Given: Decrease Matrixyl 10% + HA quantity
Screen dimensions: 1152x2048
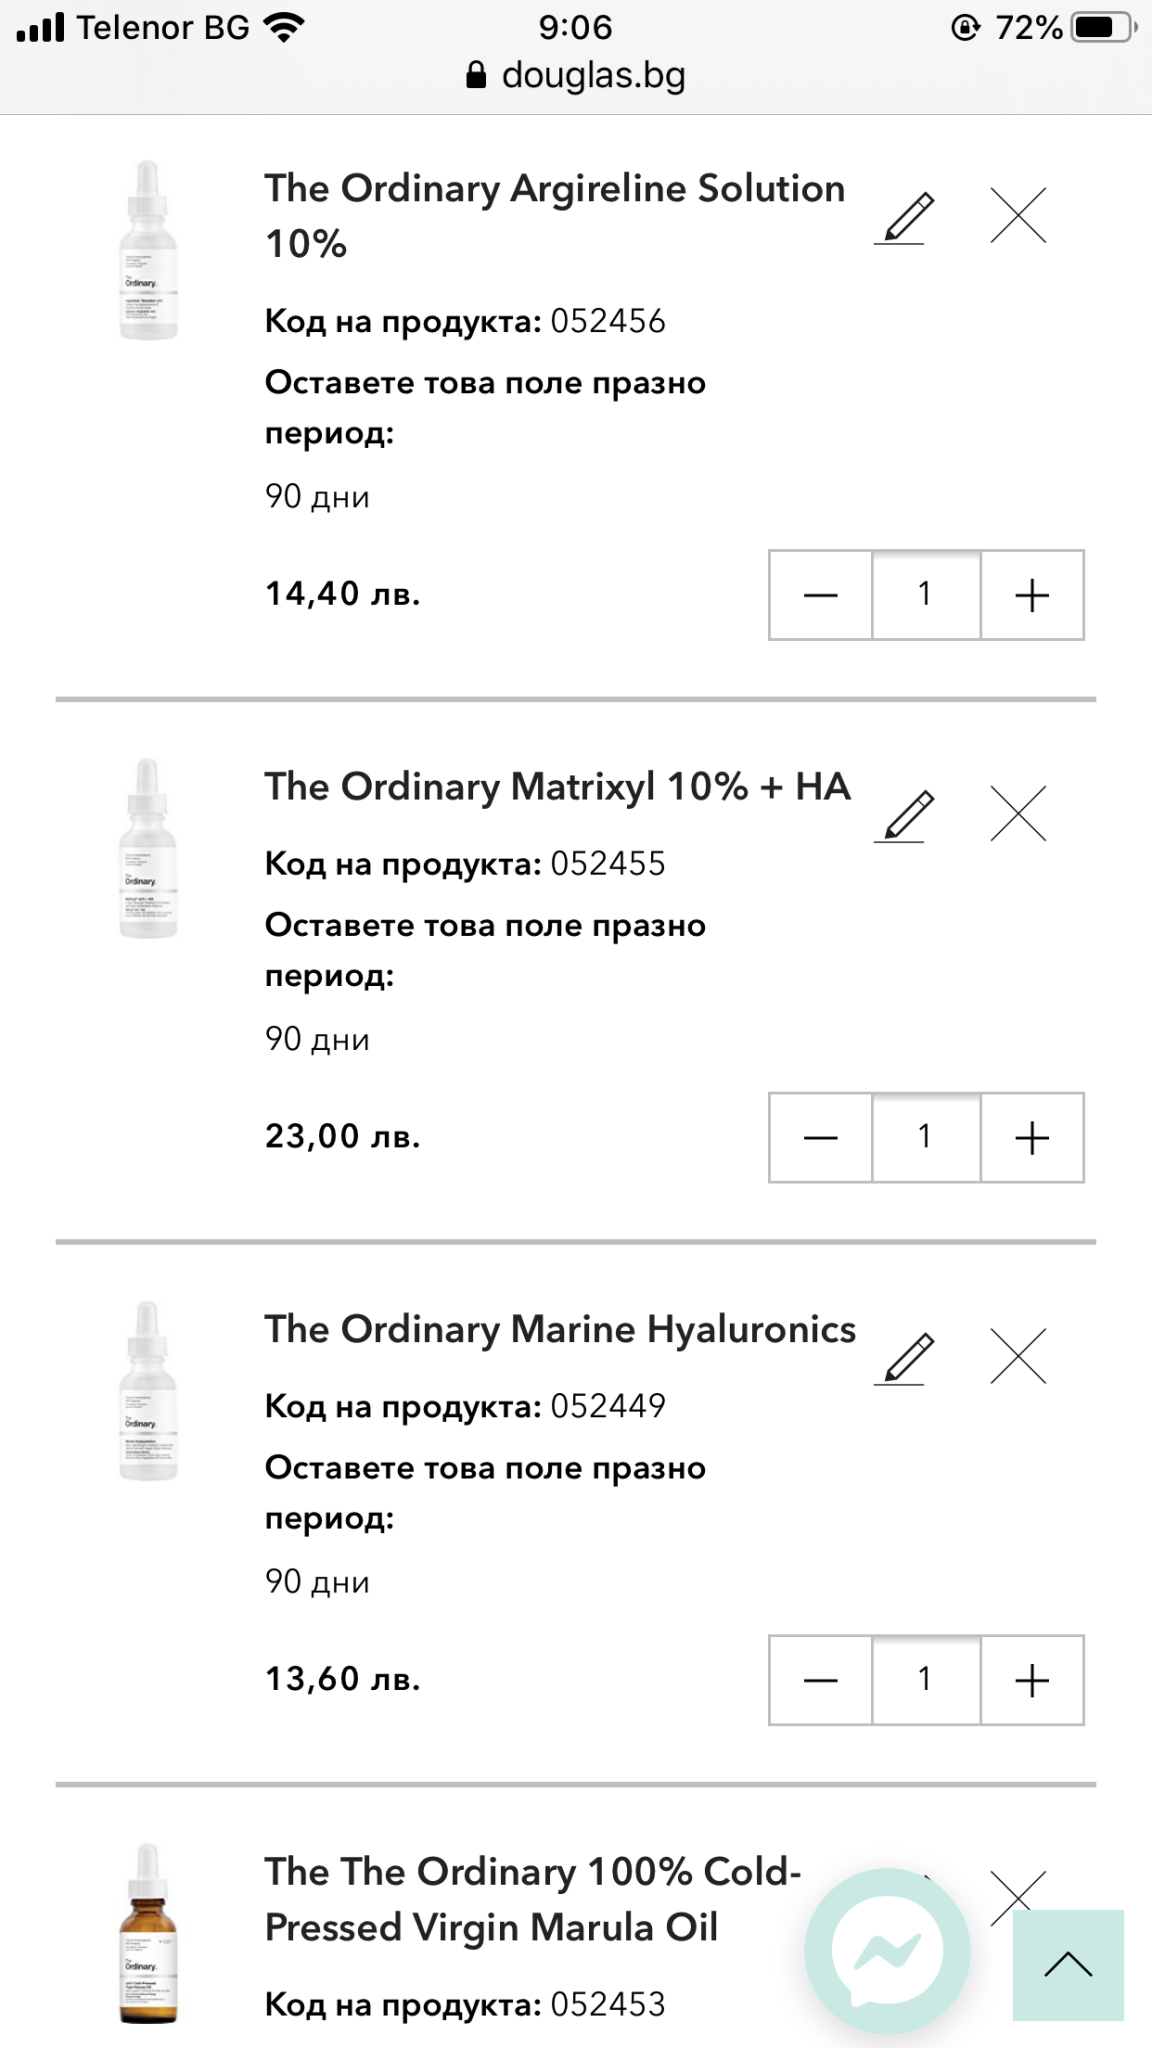Looking at the screenshot, I should coord(820,1138).
